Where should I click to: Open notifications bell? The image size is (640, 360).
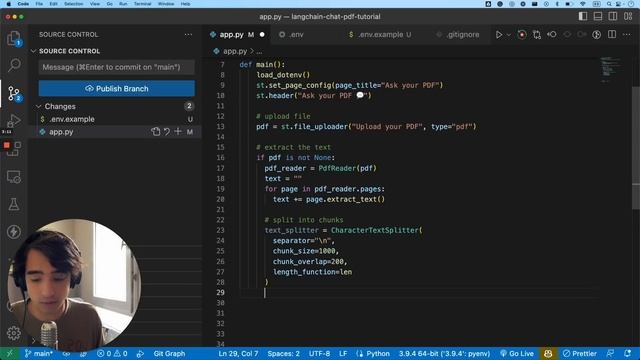[x=627, y=353]
